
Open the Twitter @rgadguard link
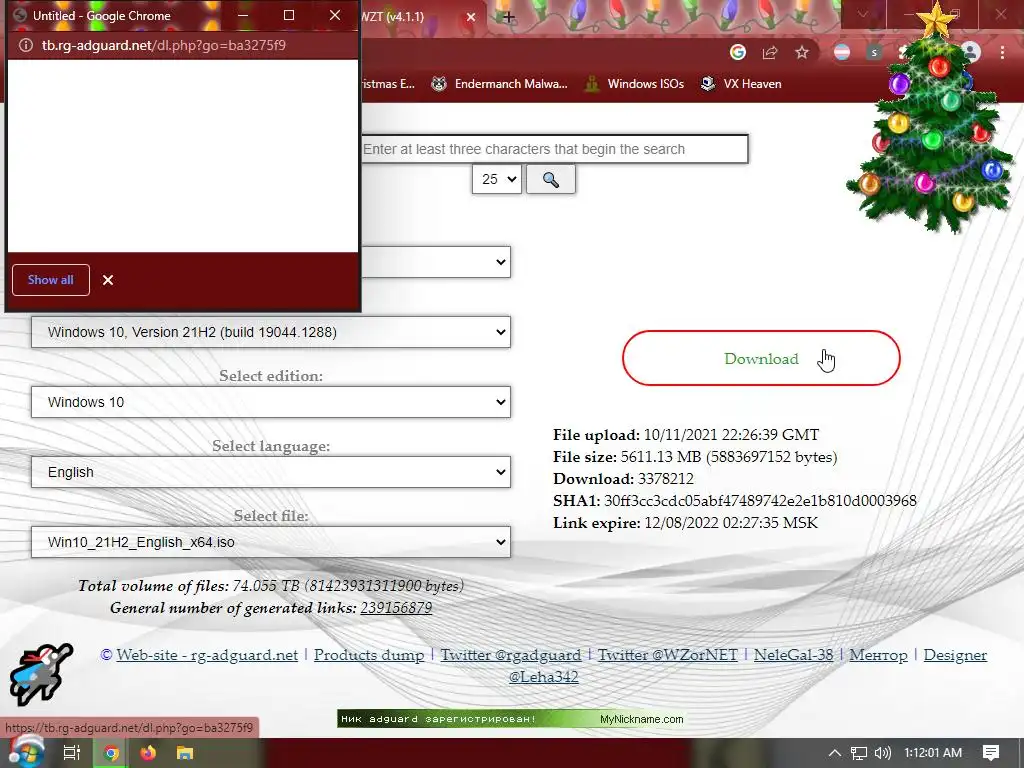tap(511, 655)
